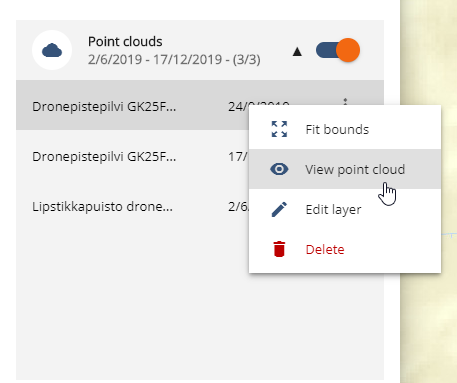Click the Point clouds cloud icon
The height and width of the screenshot is (383, 457).
coord(52,50)
